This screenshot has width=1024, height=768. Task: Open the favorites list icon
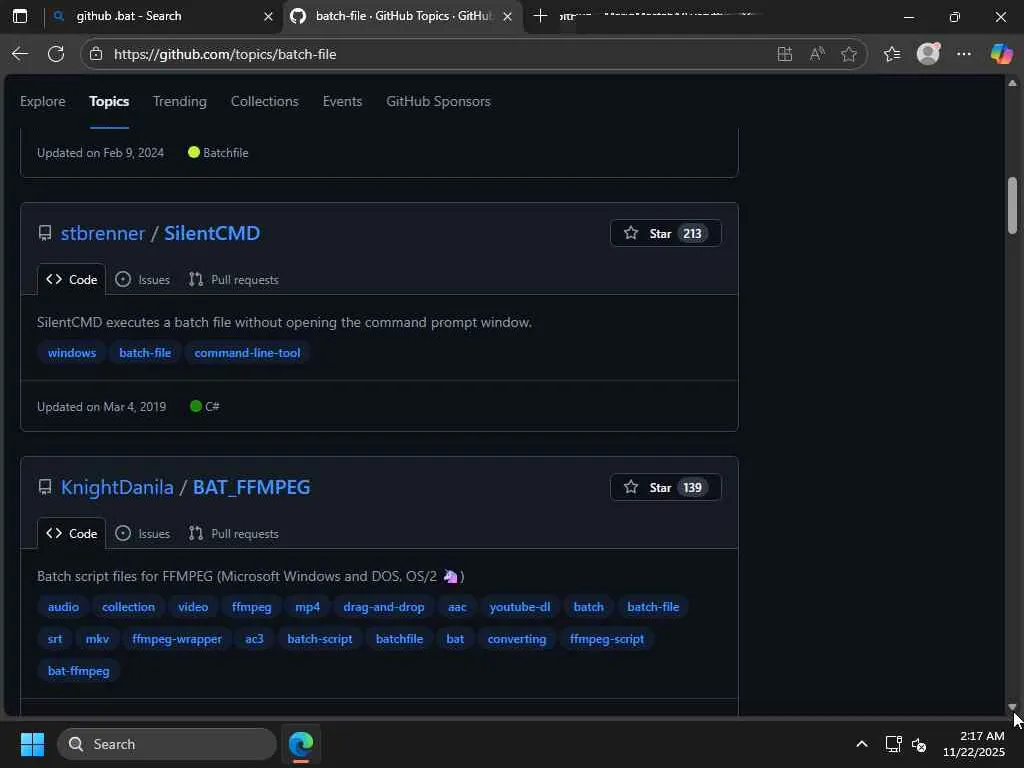[x=892, y=54]
